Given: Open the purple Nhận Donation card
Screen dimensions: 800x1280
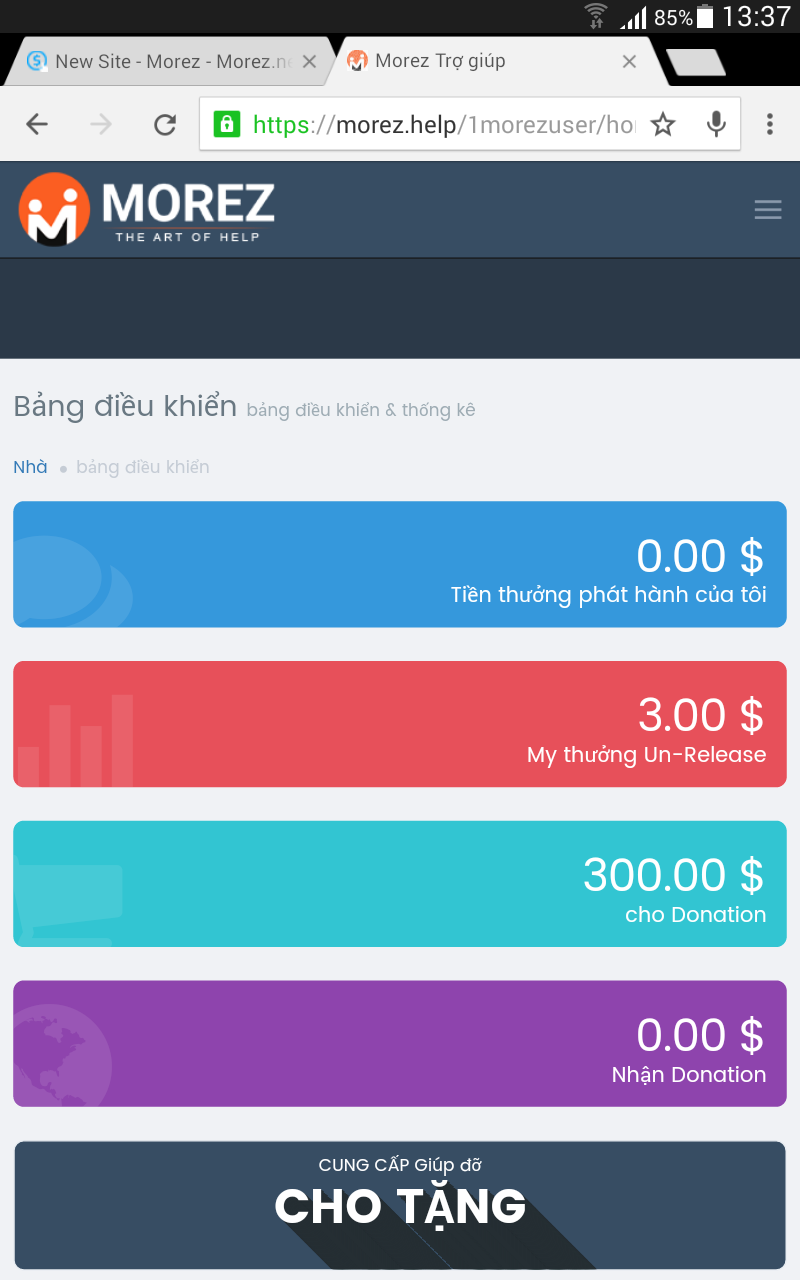Looking at the screenshot, I should click(x=400, y=1044).
